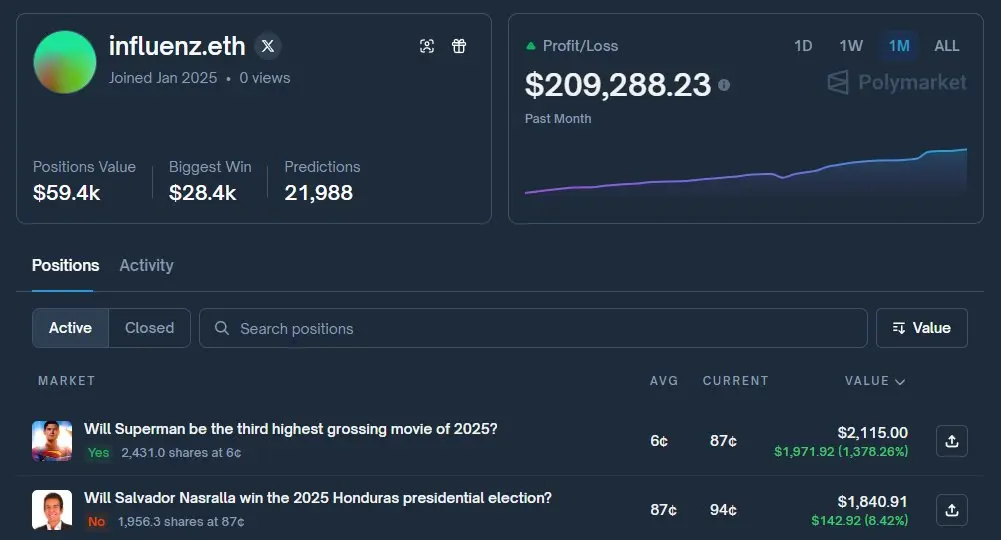This screenshot has height=540, width=1001.
Task: Click the influenz.eth gradient avatar
Action: pyautogui.click(x=64, y=62)
